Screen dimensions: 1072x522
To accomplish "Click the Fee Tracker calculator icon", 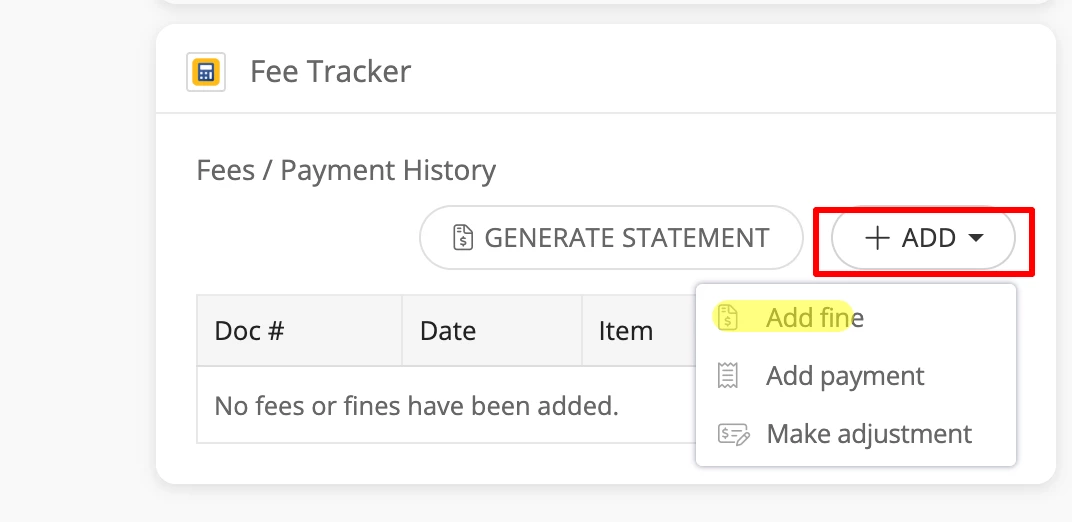I will click(x=206, y=72).
